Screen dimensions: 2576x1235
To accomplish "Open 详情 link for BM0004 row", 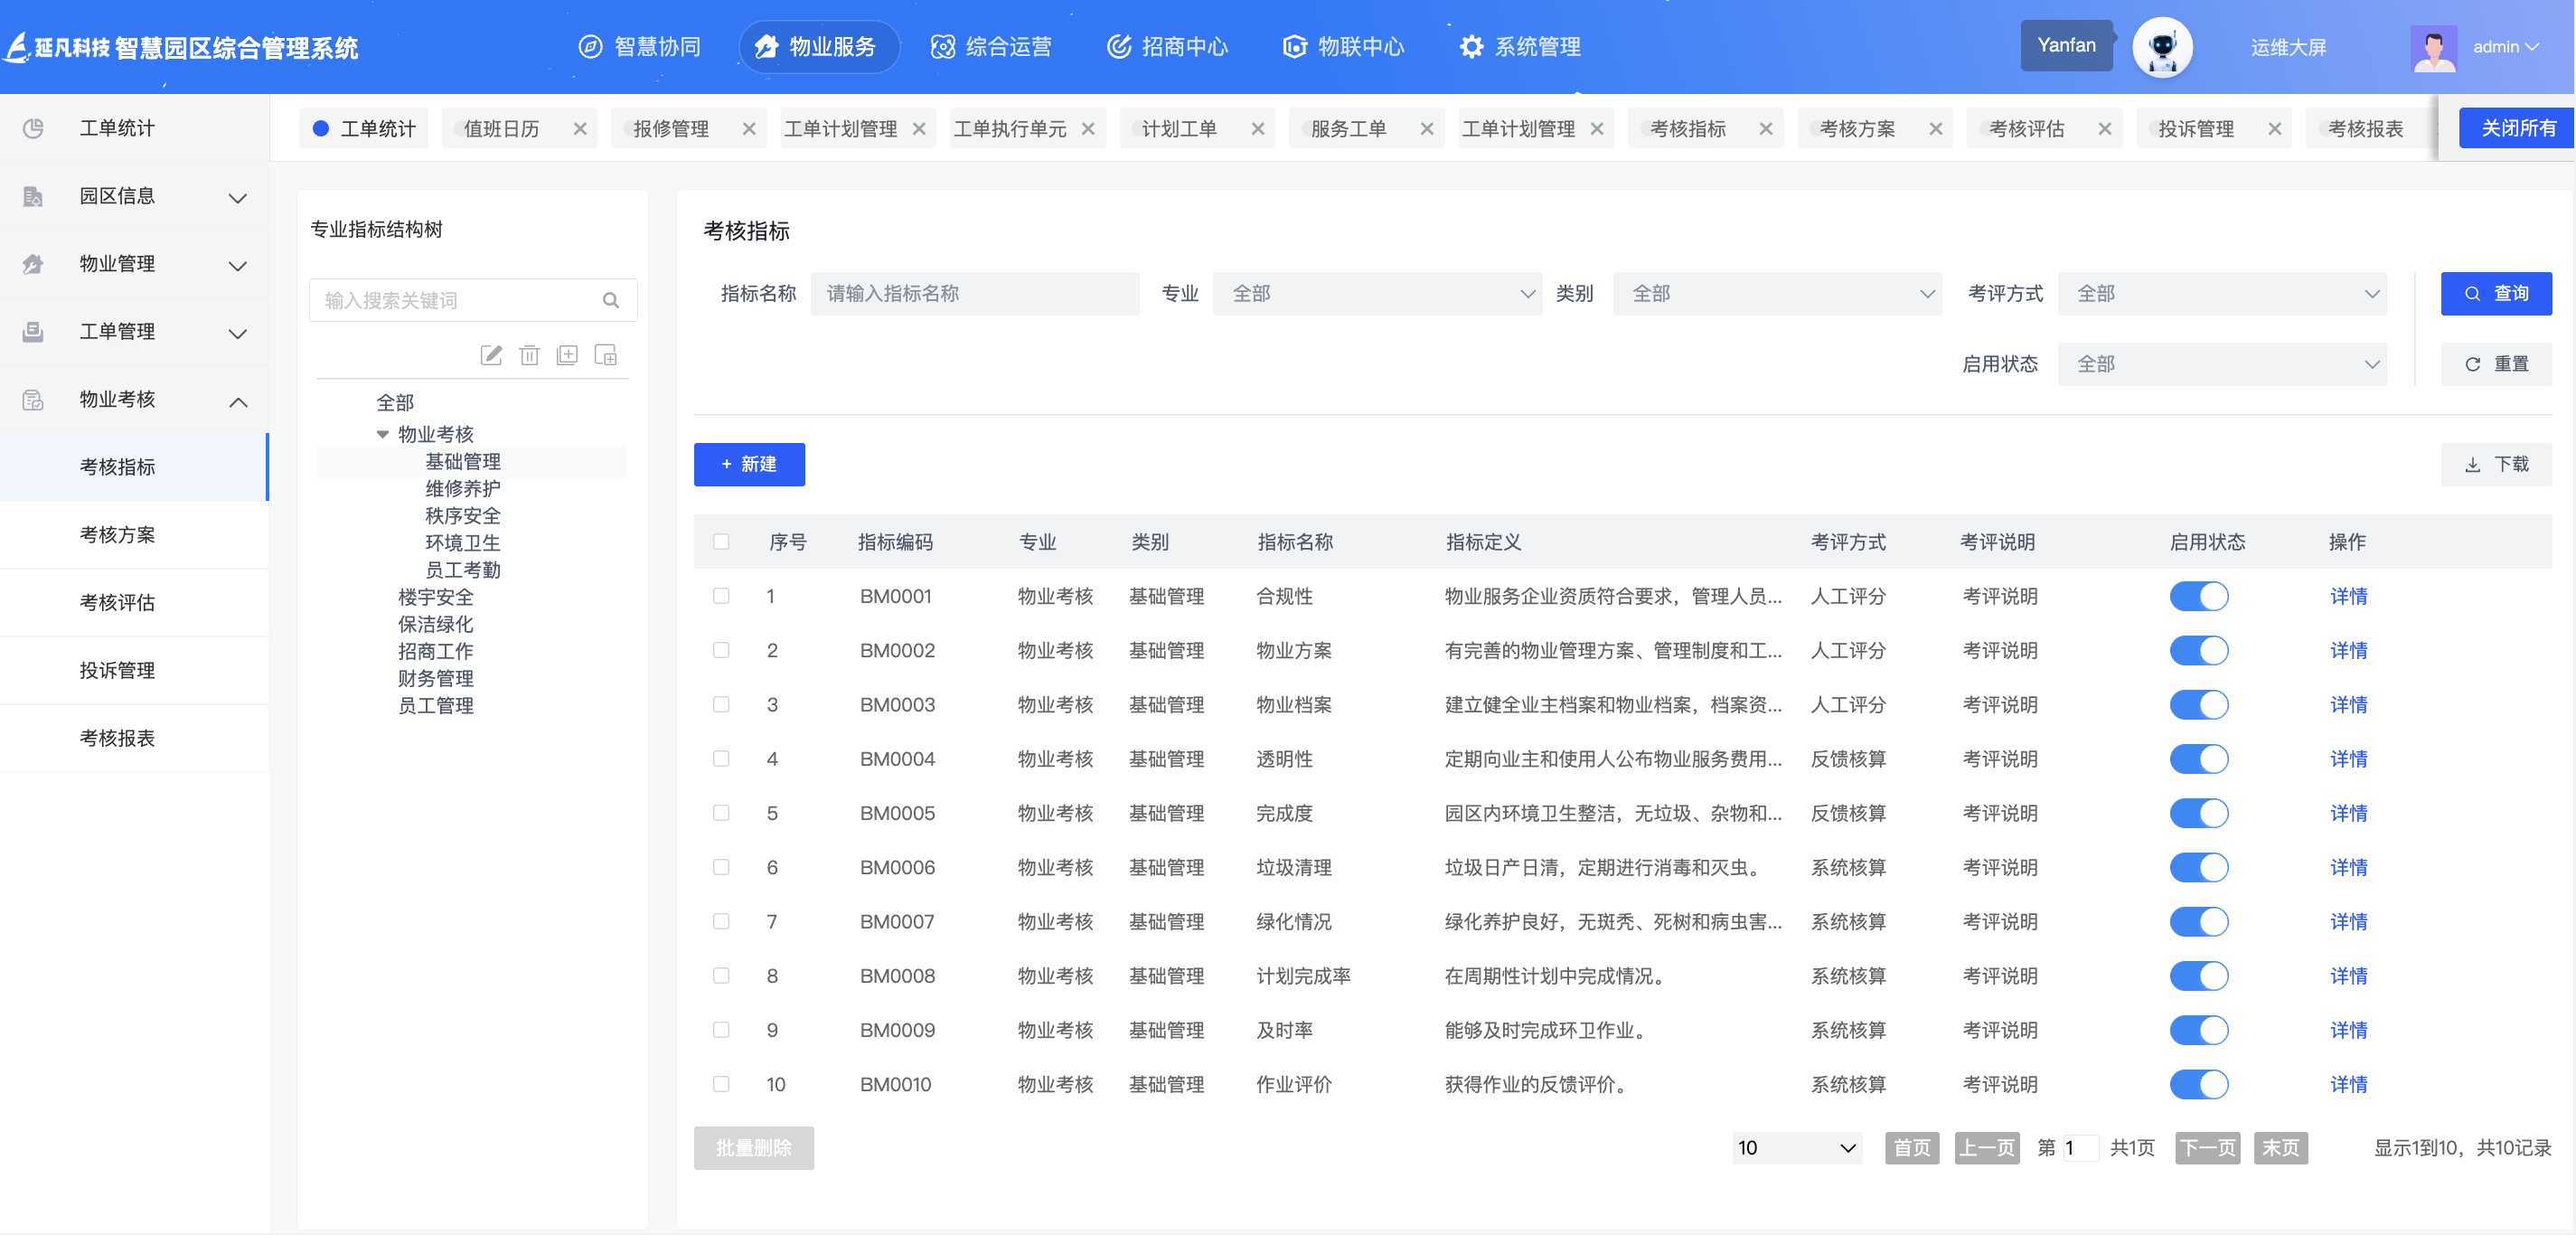I will click(x=2348, y=759).
